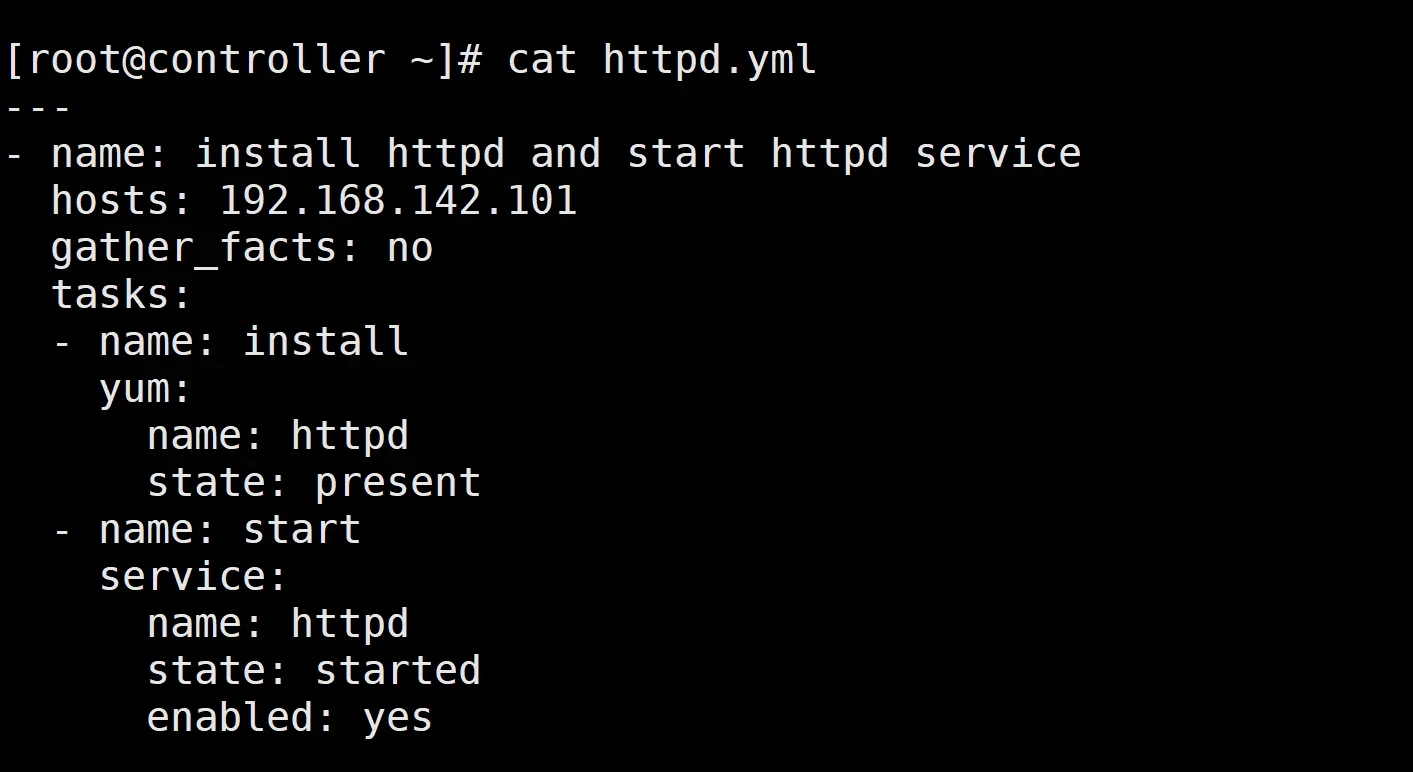Click the "hosts:" key
This screenshot has height=772, width=1413.
click(122, 201)
